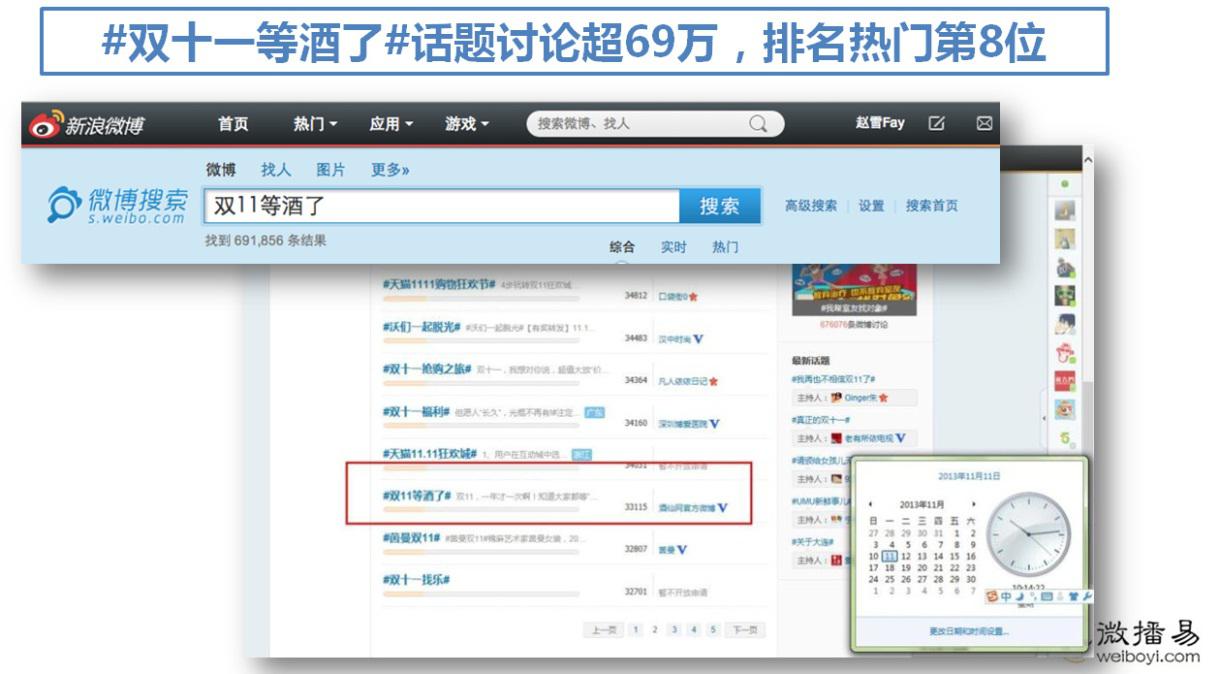Go to next page with 下一页
1219x674 pixels.
(743, 630)
